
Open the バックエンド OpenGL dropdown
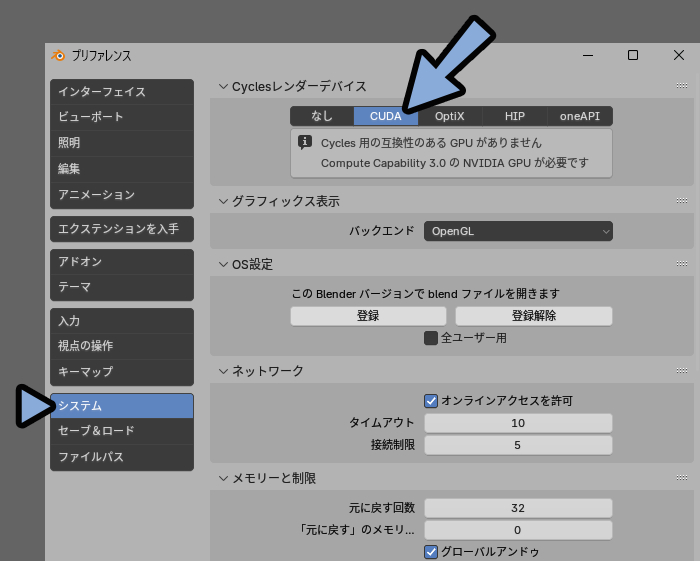pyautogui.click(x=518, y=231)
